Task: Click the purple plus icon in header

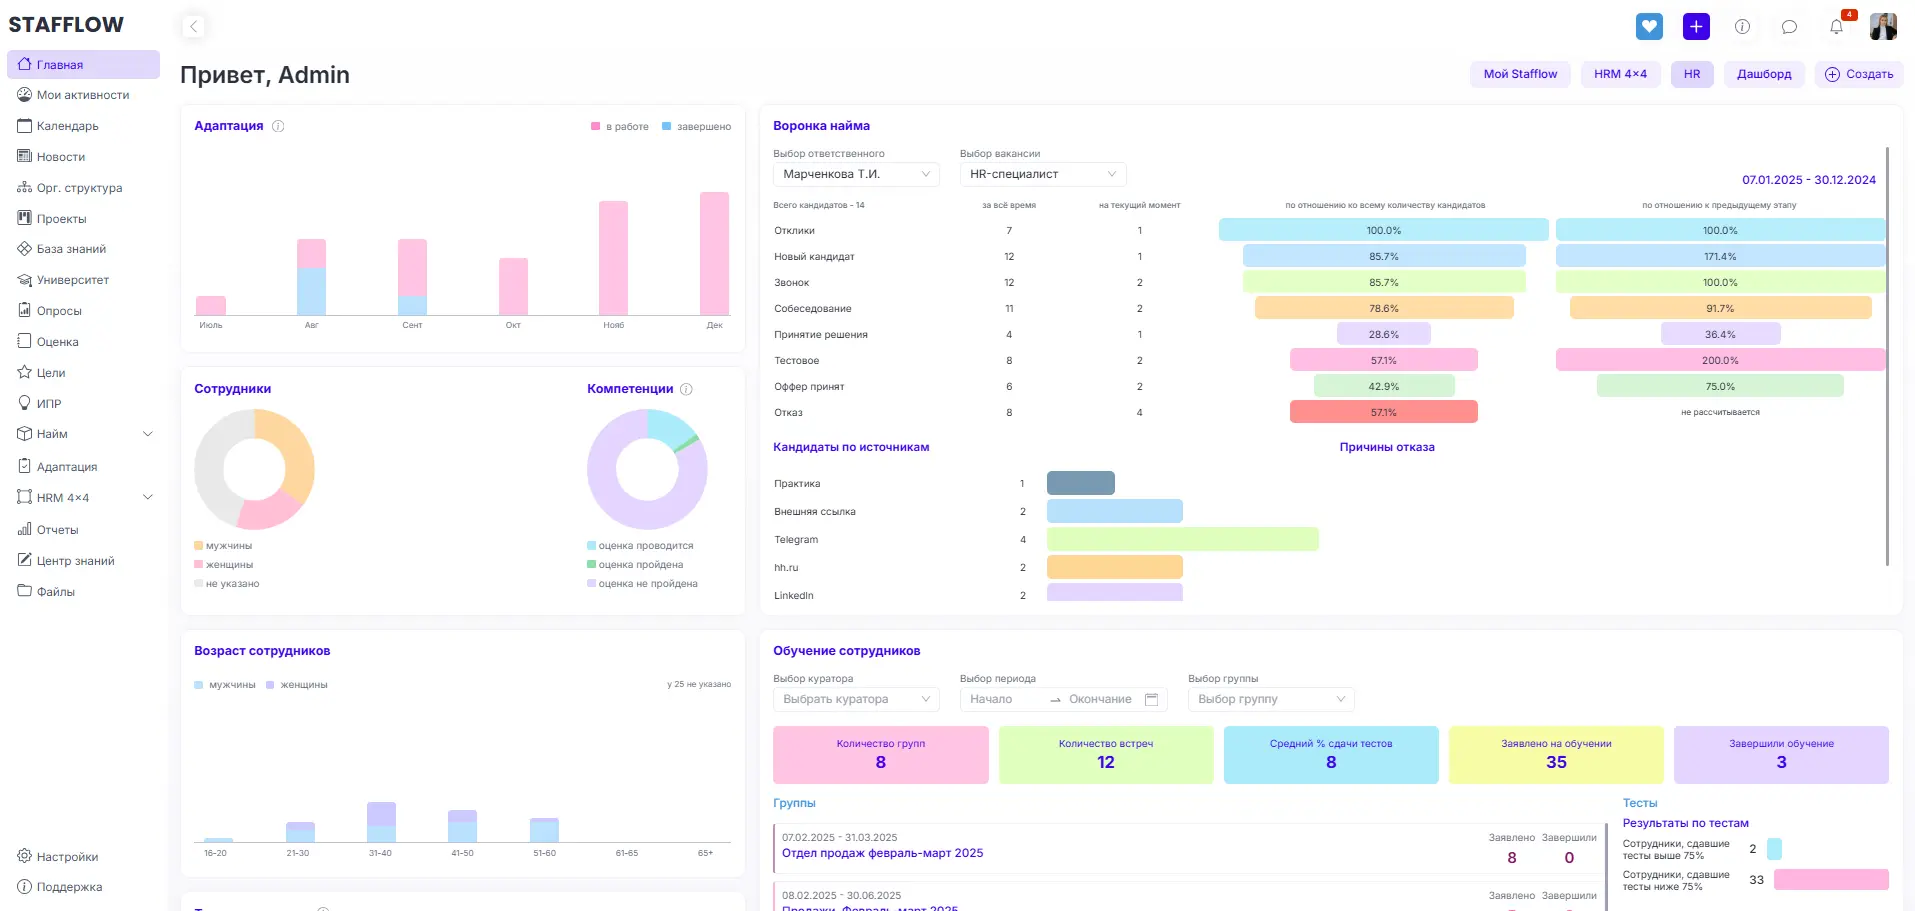Action: pos(1696,27)
